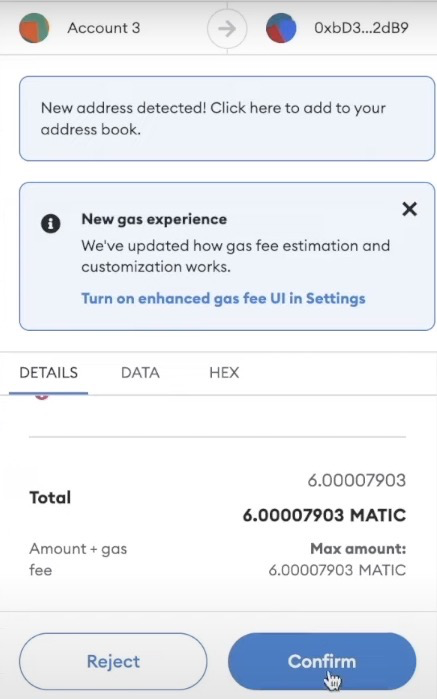Viewport: 437px width, 699px height.
Task: Click the red icon under DETAILS tab
Action: 41,396
